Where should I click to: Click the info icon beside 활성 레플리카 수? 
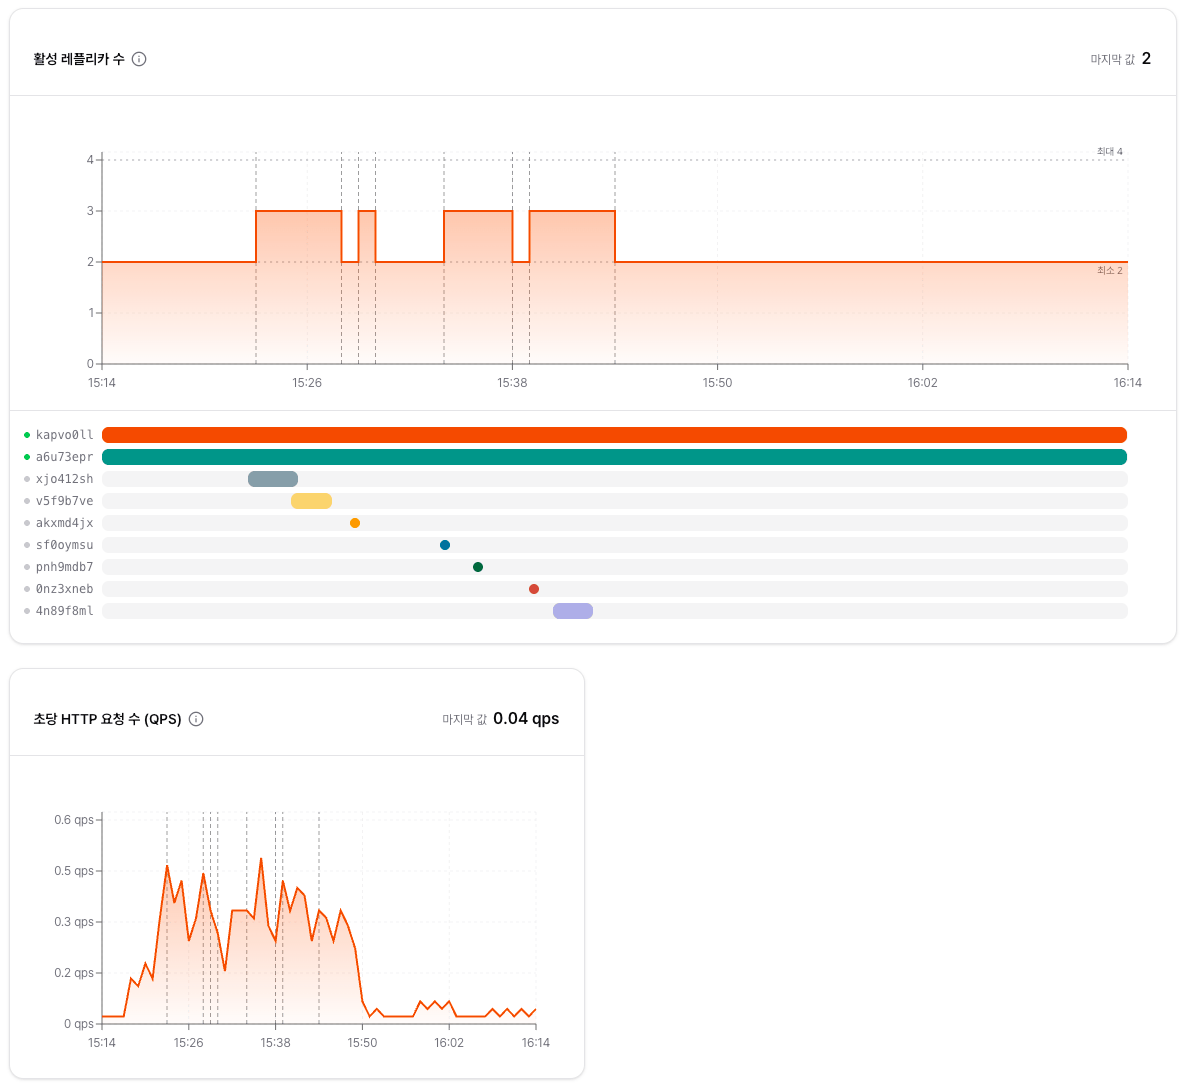(x=139, y=59)
